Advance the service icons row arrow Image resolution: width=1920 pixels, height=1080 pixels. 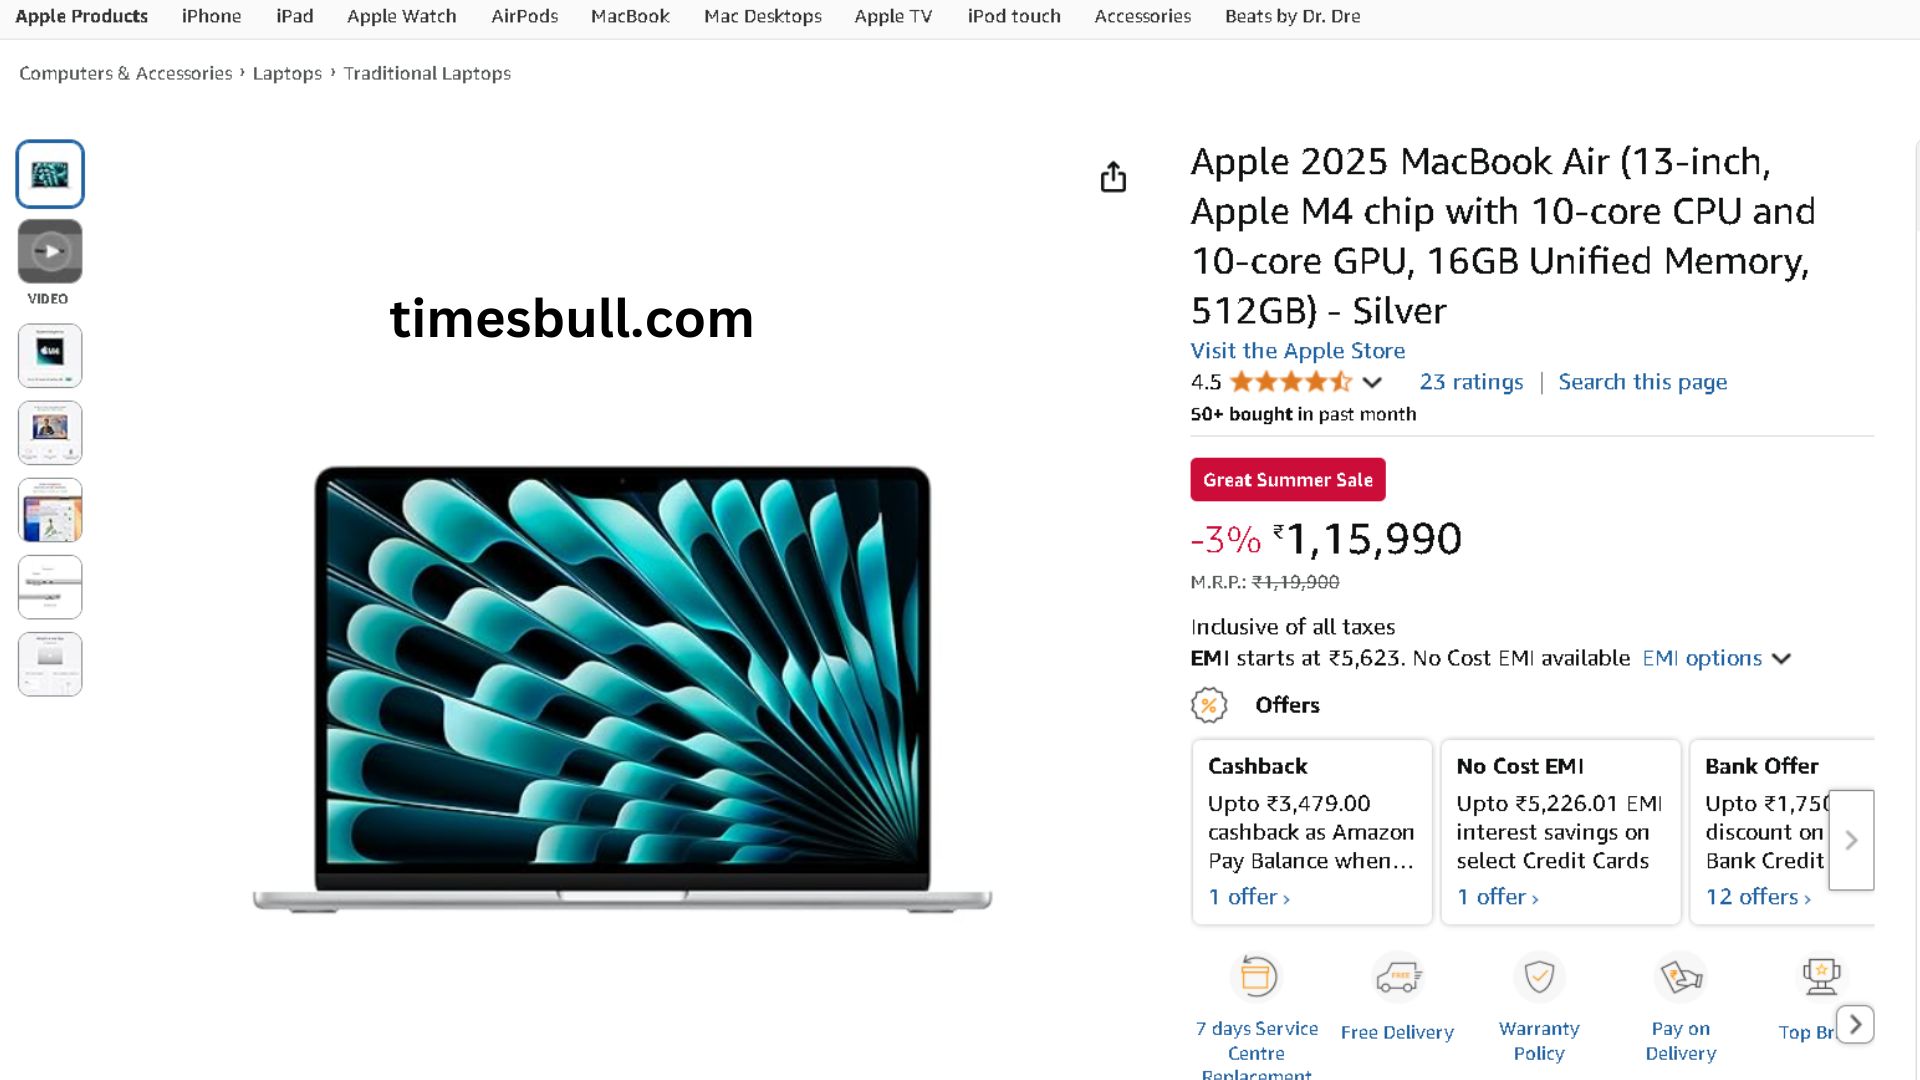point(1855,1024)
